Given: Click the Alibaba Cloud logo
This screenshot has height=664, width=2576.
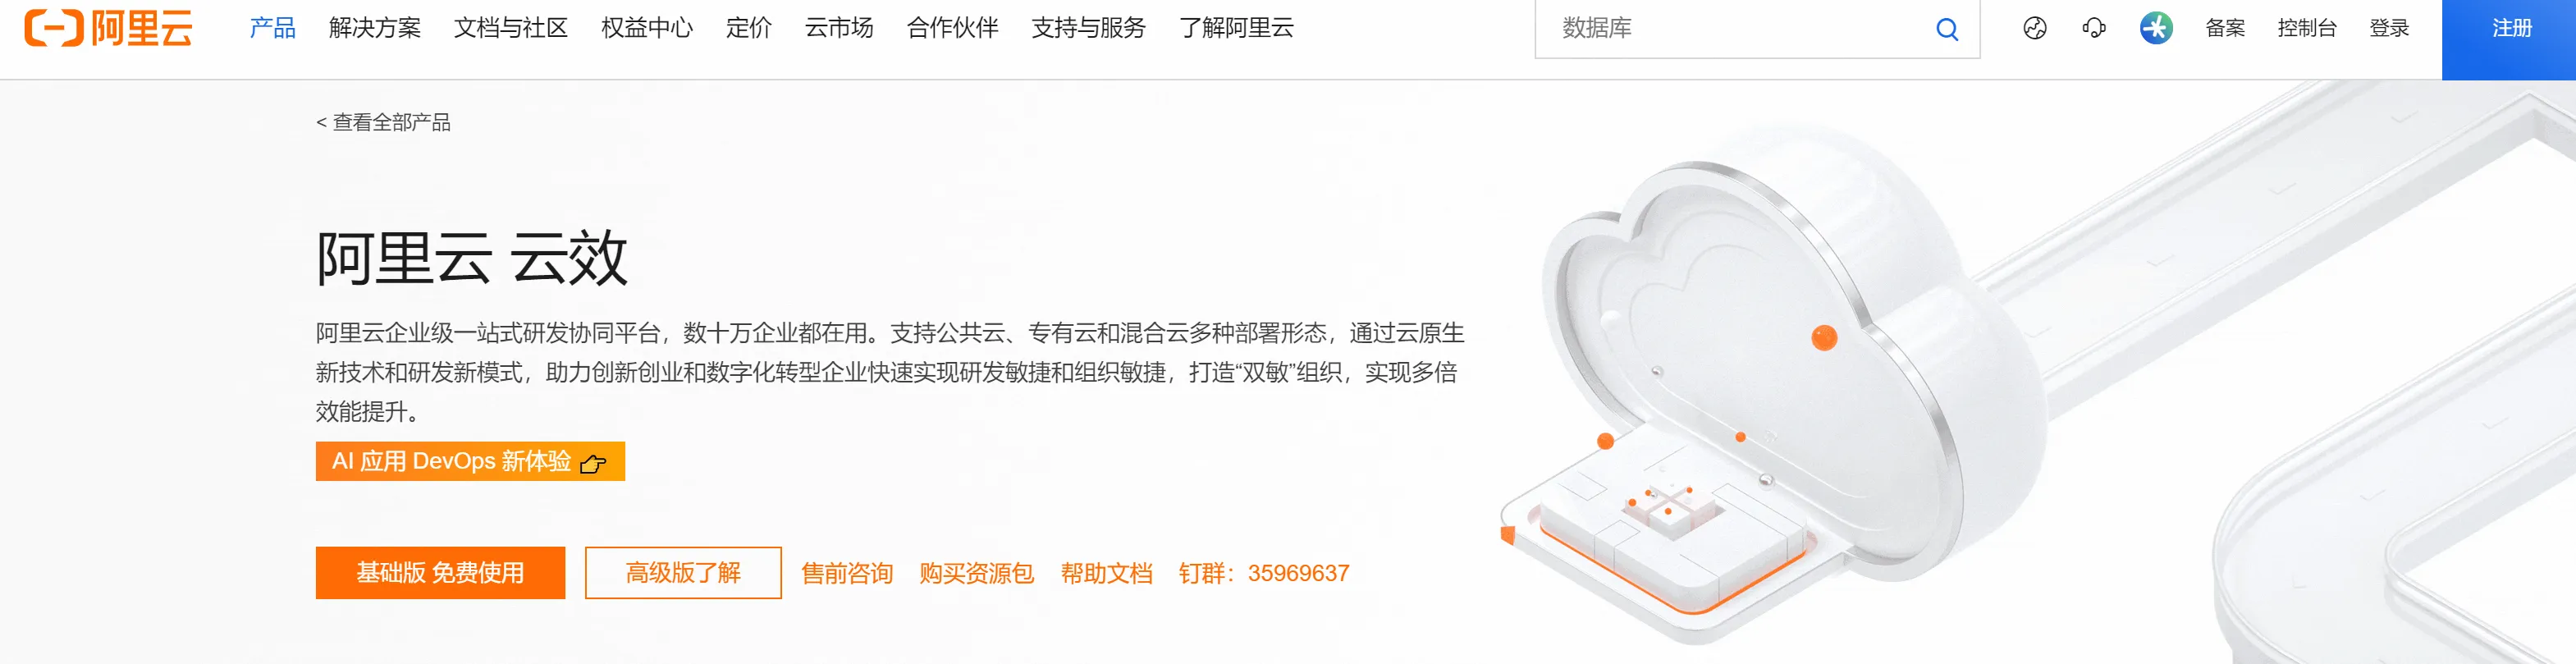Looking at the screenshot, I should [108, 28].
